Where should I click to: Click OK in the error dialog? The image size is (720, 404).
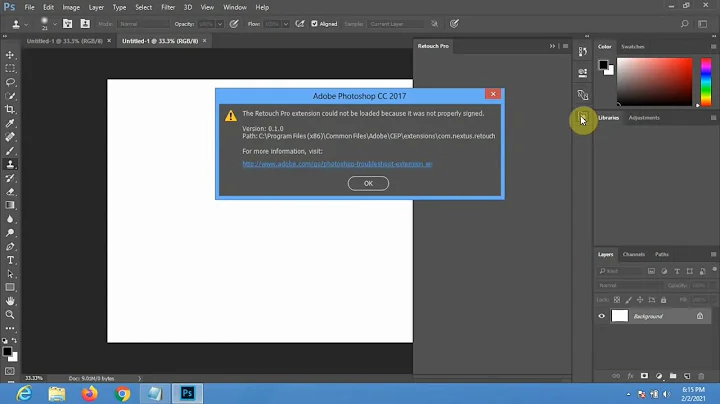pos(368,183)
